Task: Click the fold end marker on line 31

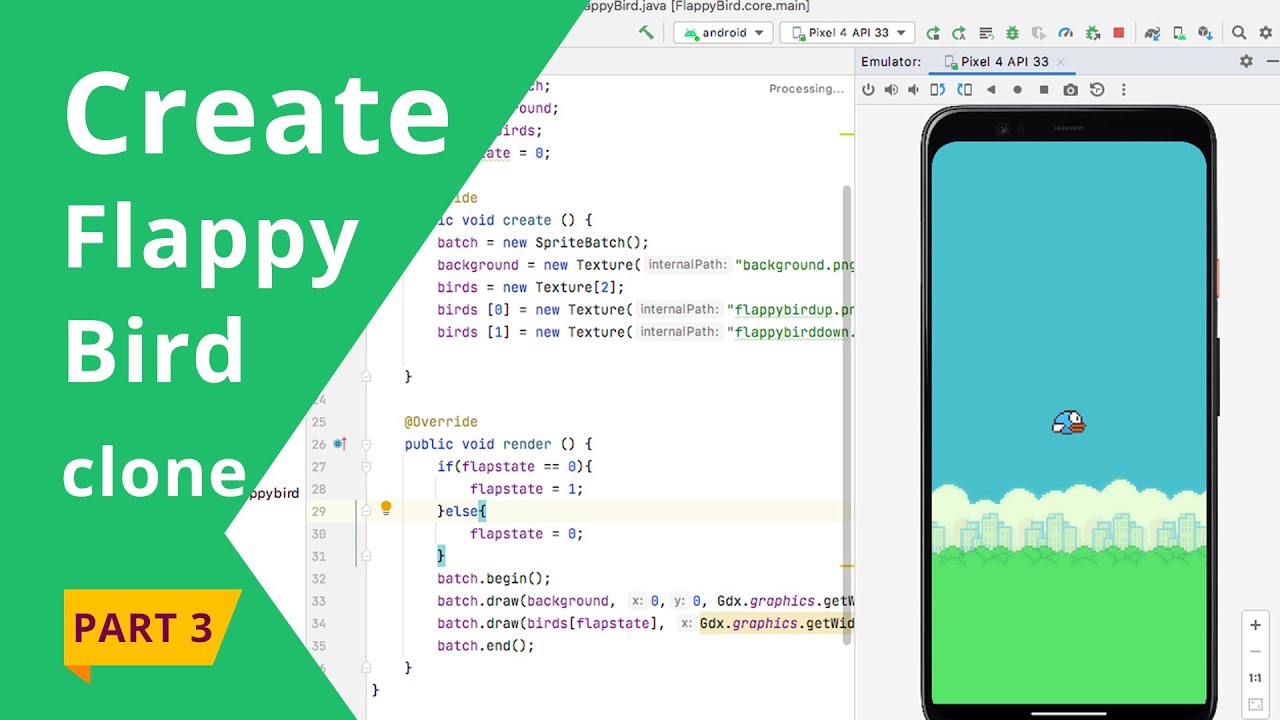Action: (x=366, y=555)
